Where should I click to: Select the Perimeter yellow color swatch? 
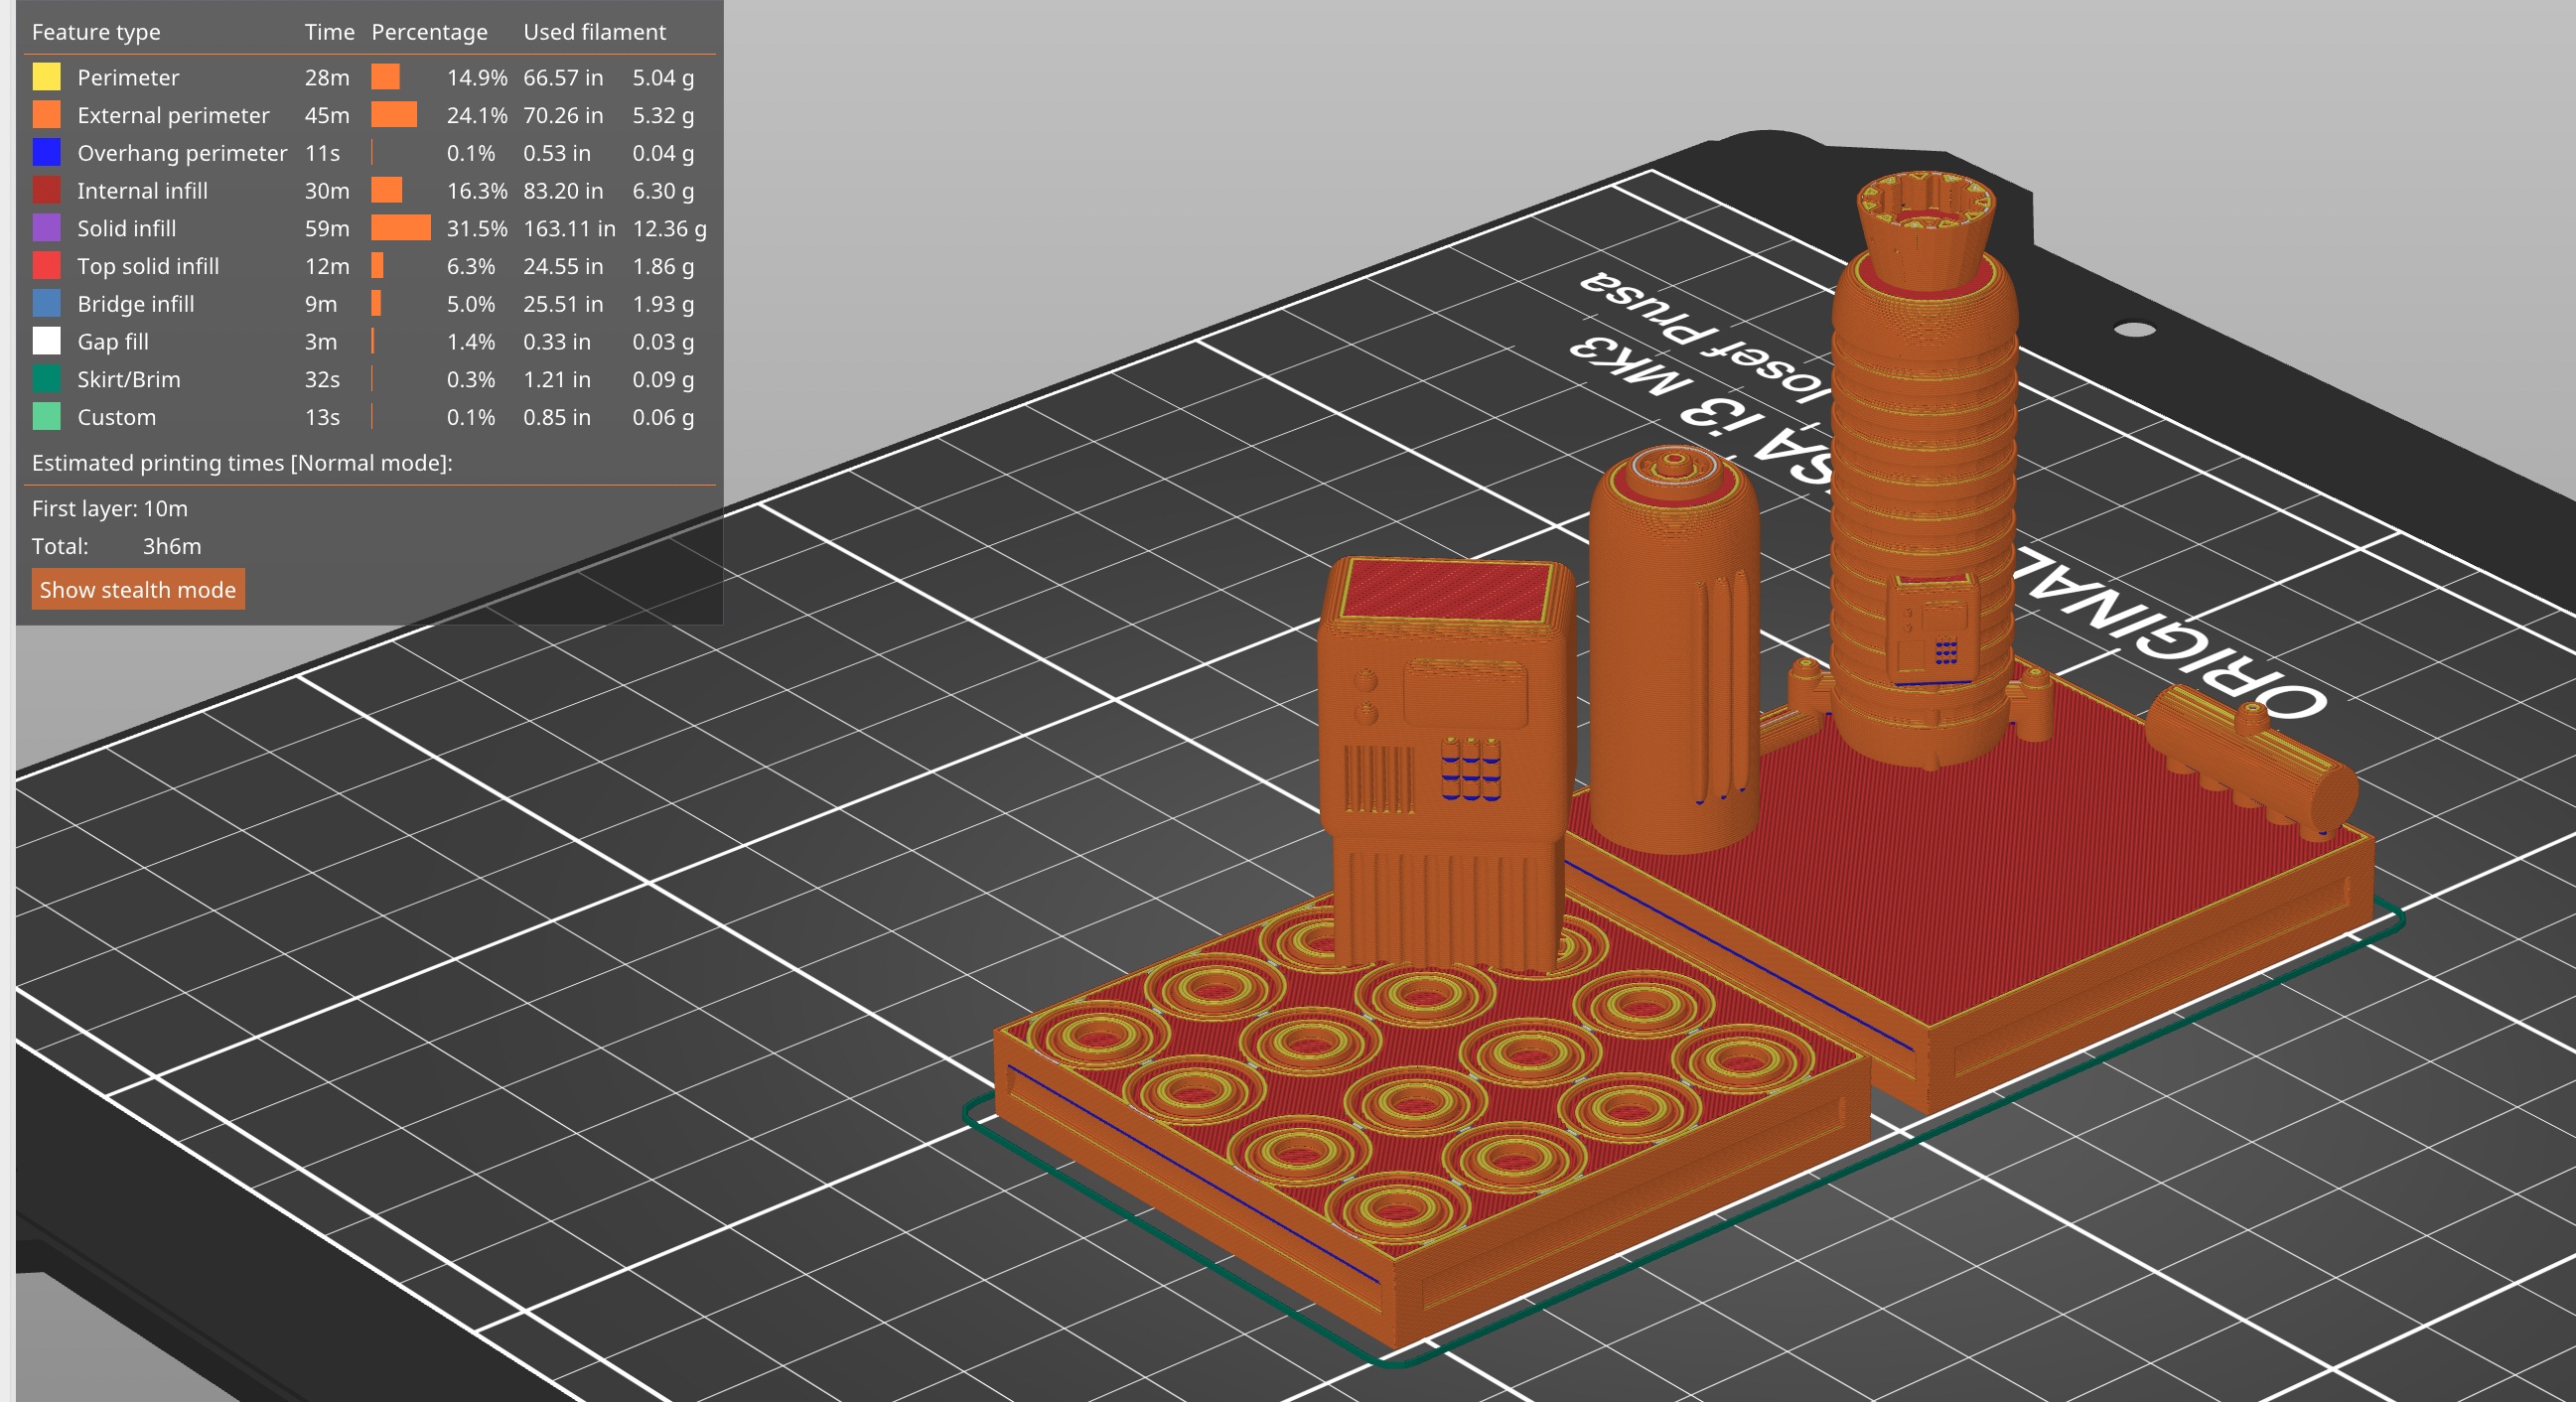tap(46, 77)
